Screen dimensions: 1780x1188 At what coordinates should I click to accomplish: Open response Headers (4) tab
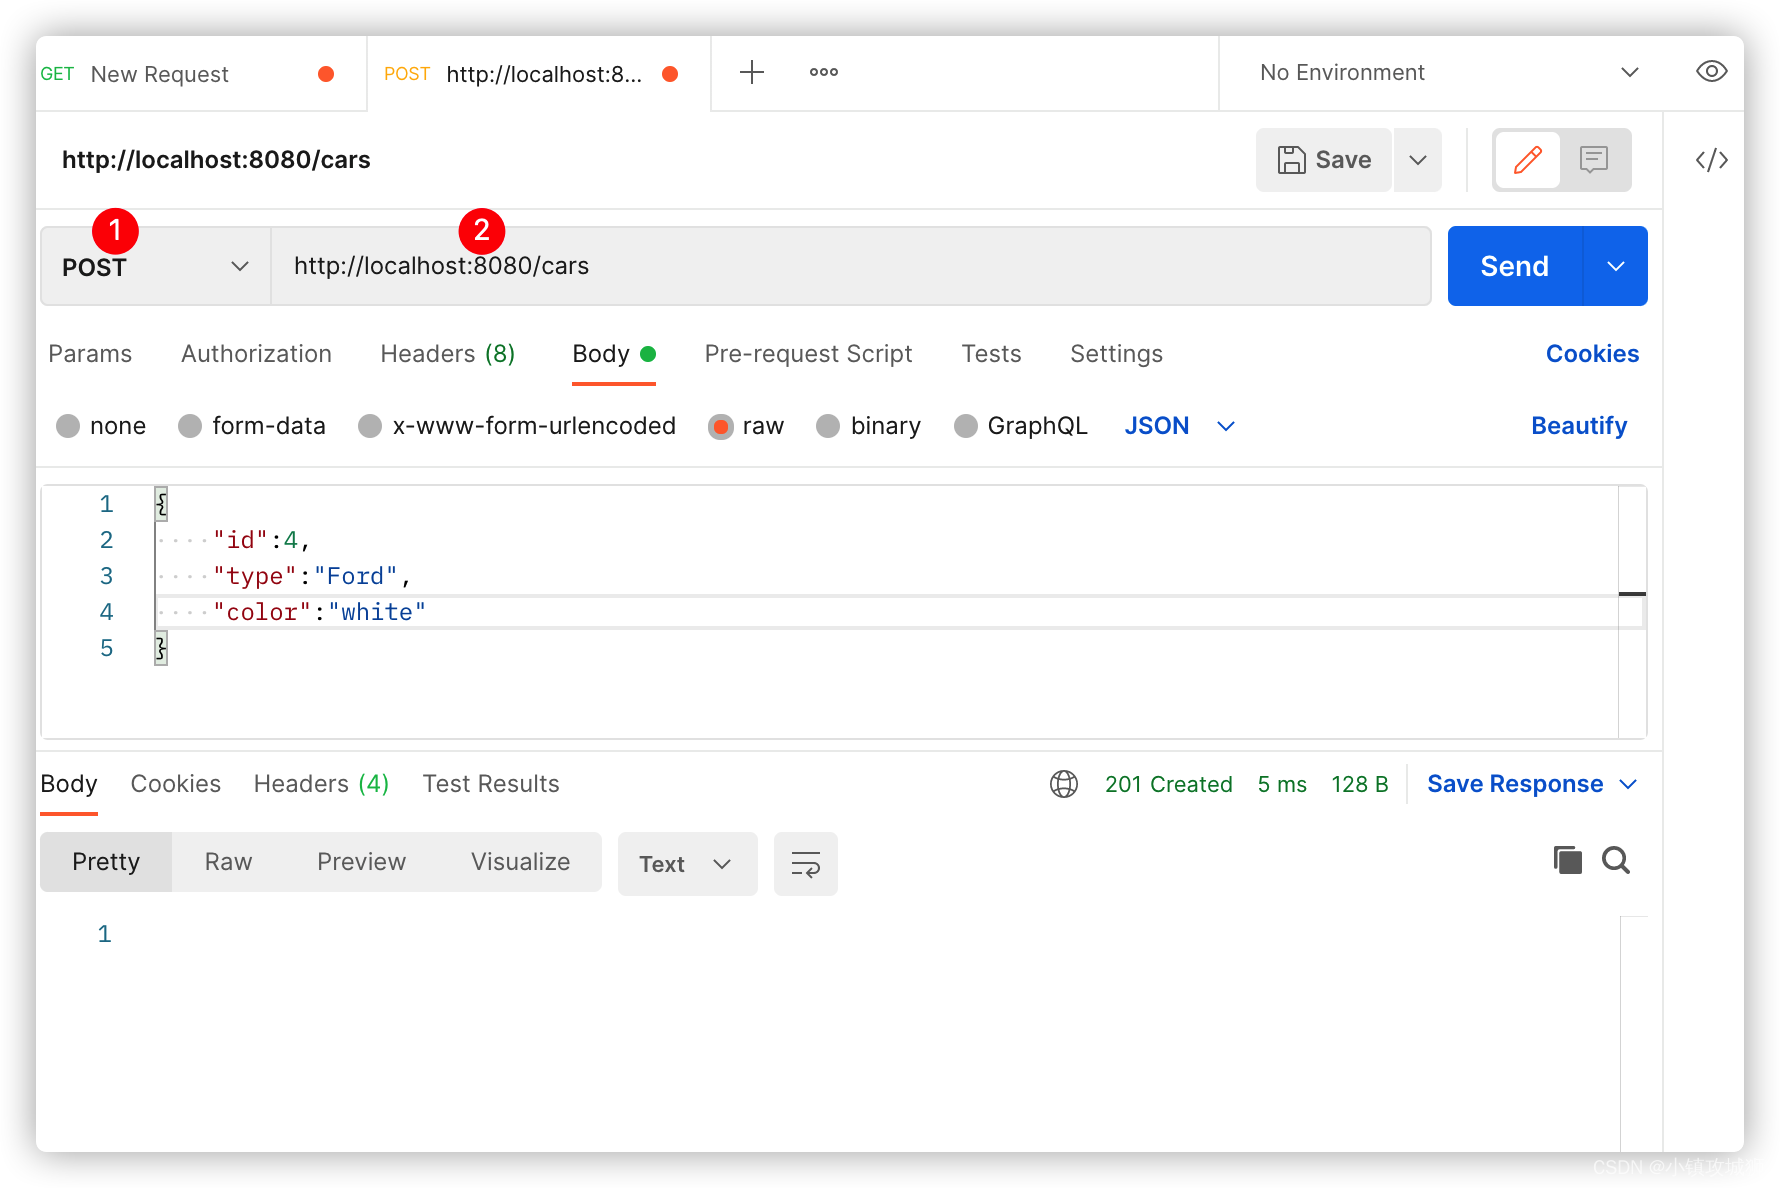(321, 784)
